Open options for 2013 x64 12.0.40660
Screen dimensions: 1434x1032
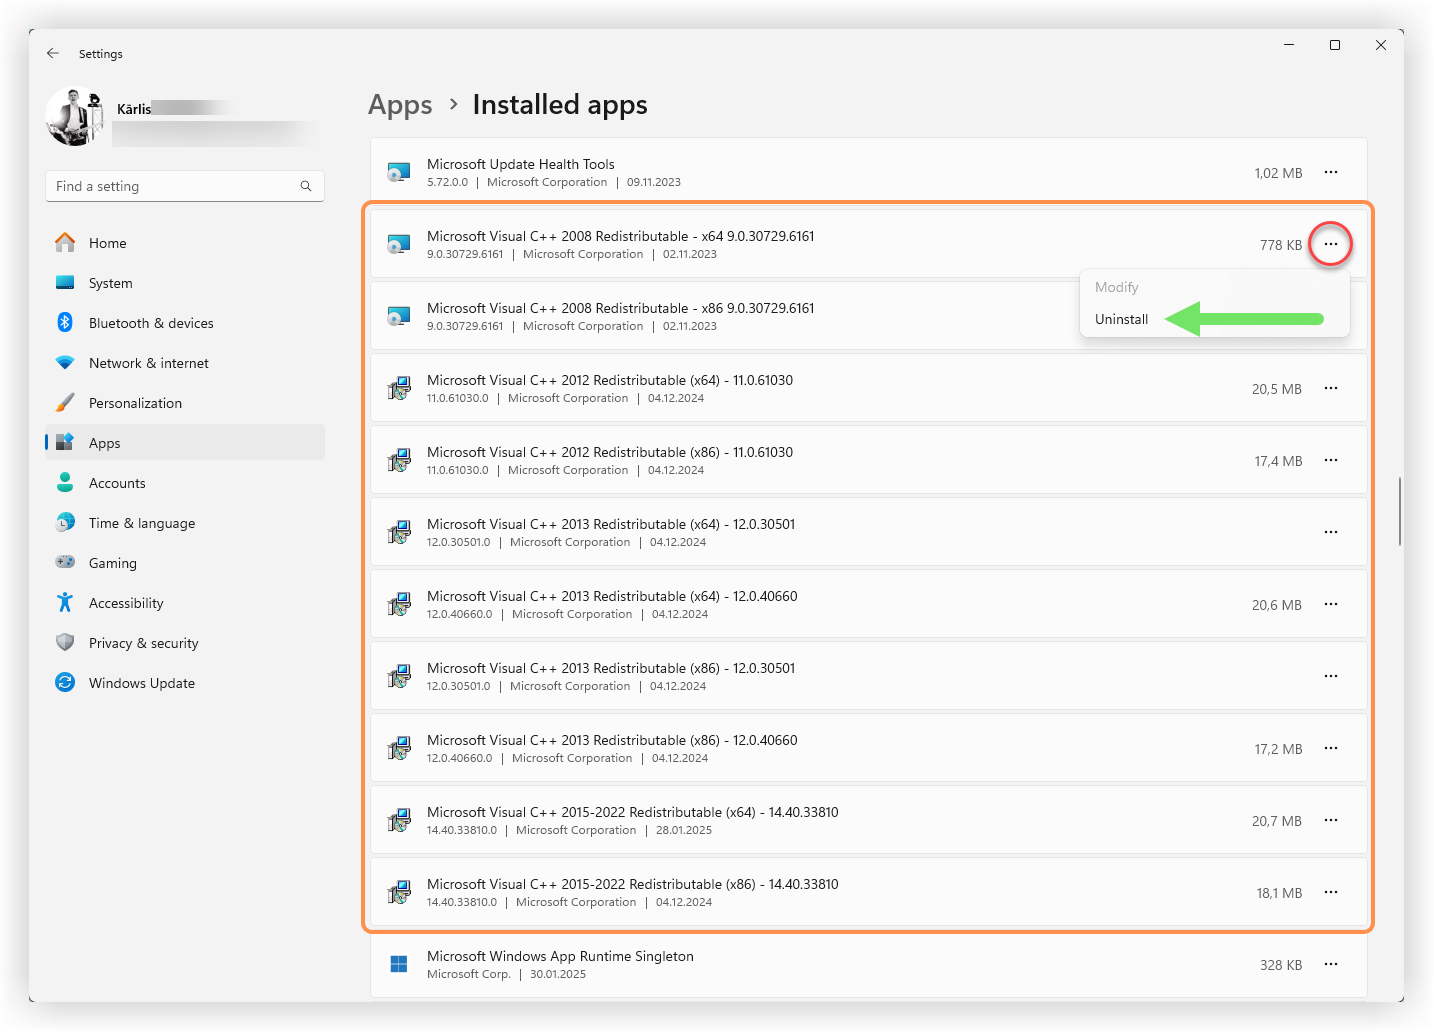click(x=1331, y=604)
